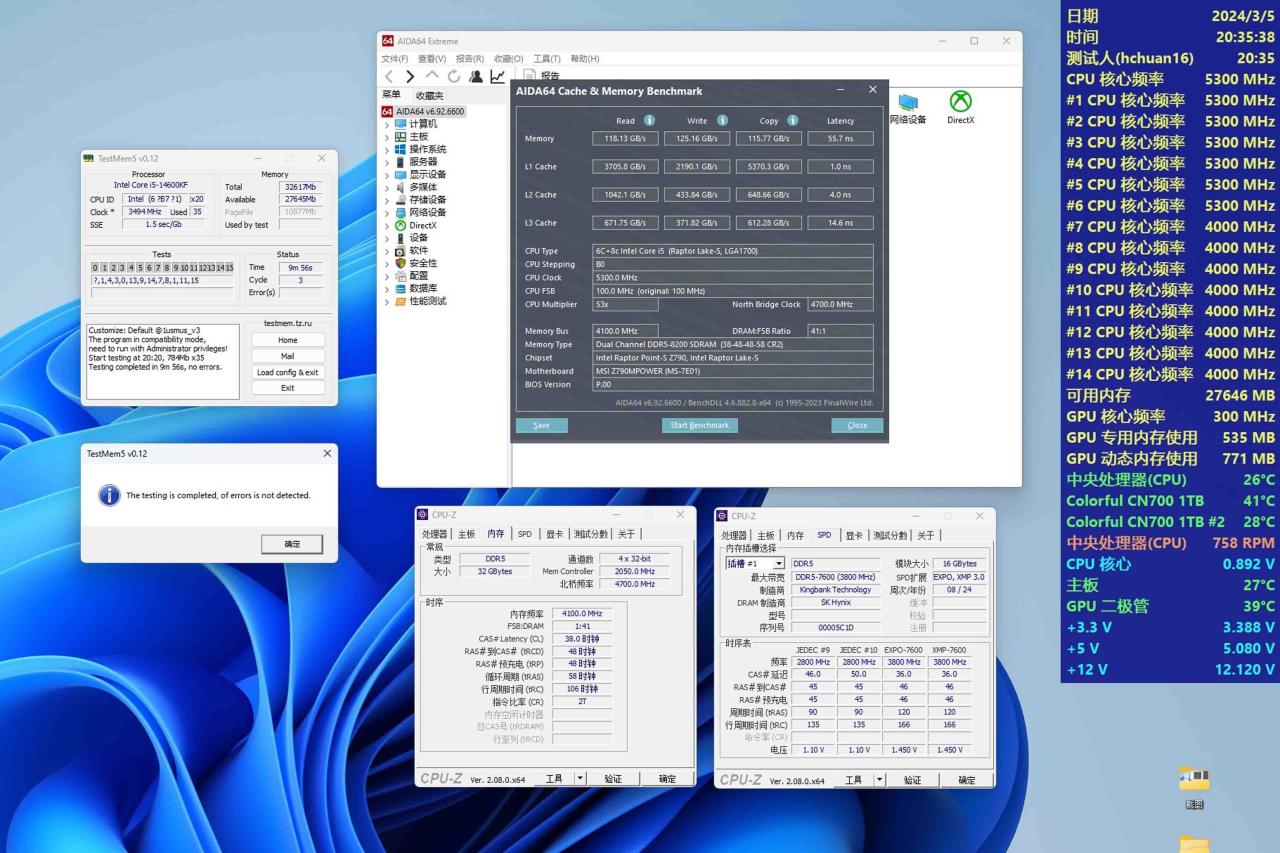Click Load config & exit in TestMem5

click(x=287, y=372)
